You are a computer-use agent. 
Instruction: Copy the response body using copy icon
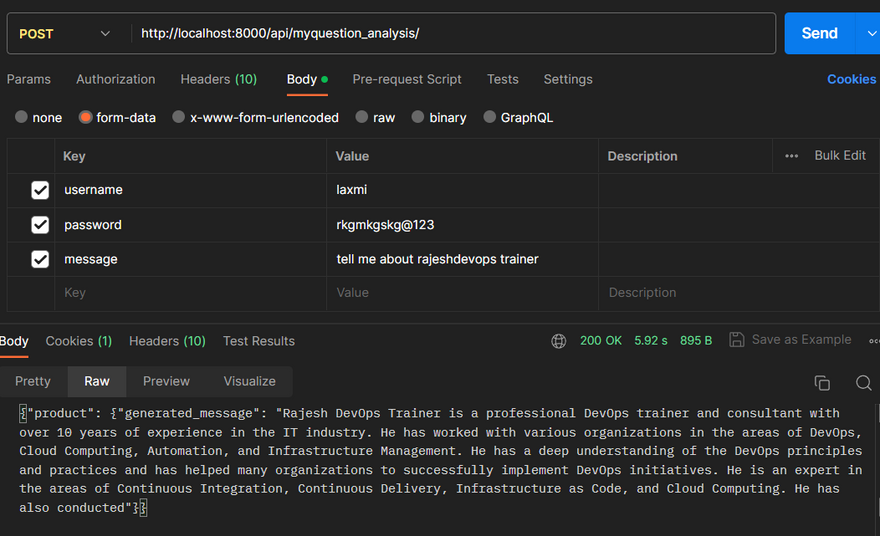click(822, 382)
